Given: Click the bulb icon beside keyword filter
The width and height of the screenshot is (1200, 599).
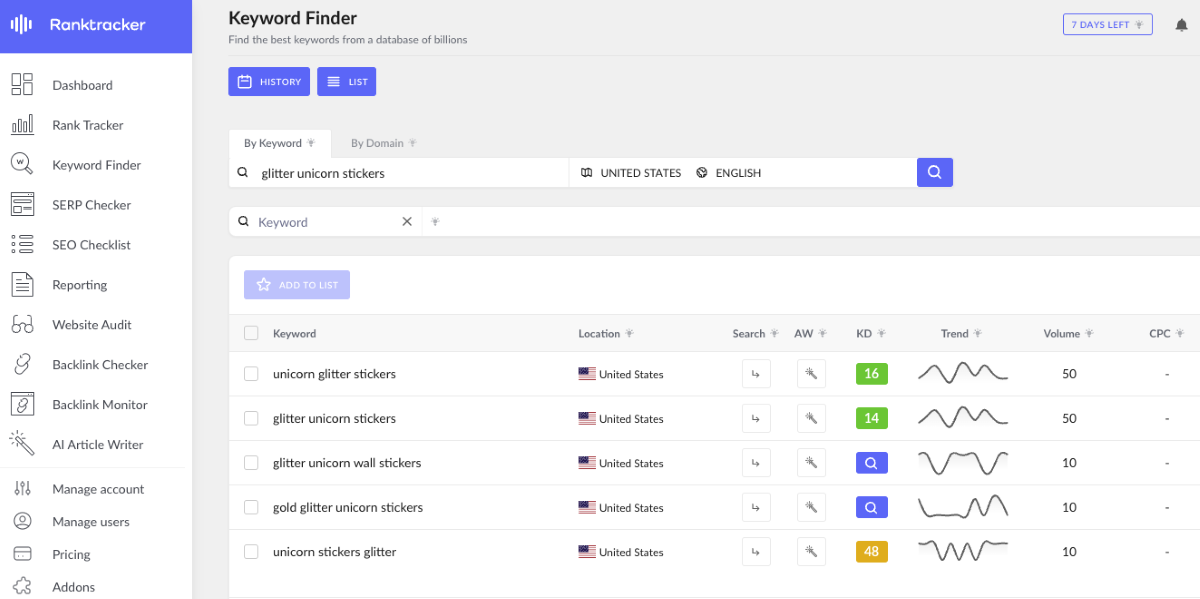Looking at the screenshot, I should click(x=436, y=222).
